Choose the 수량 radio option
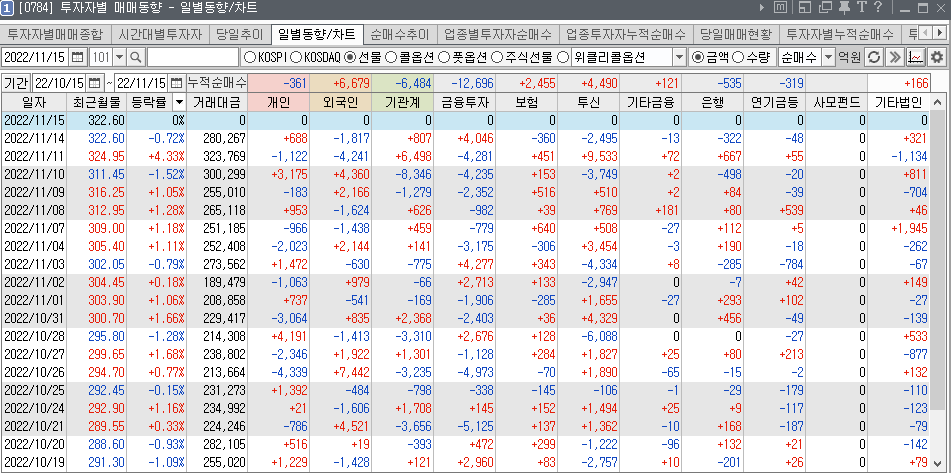The image size is (951, 473). (x=741, y=57)
